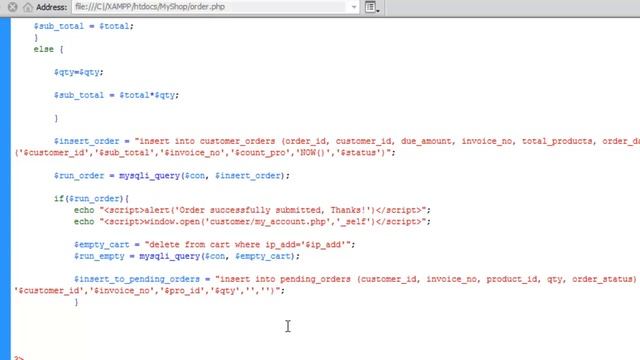Click the '$insert_order' variable assignment
640x360 pixels.
pos(87,141)
